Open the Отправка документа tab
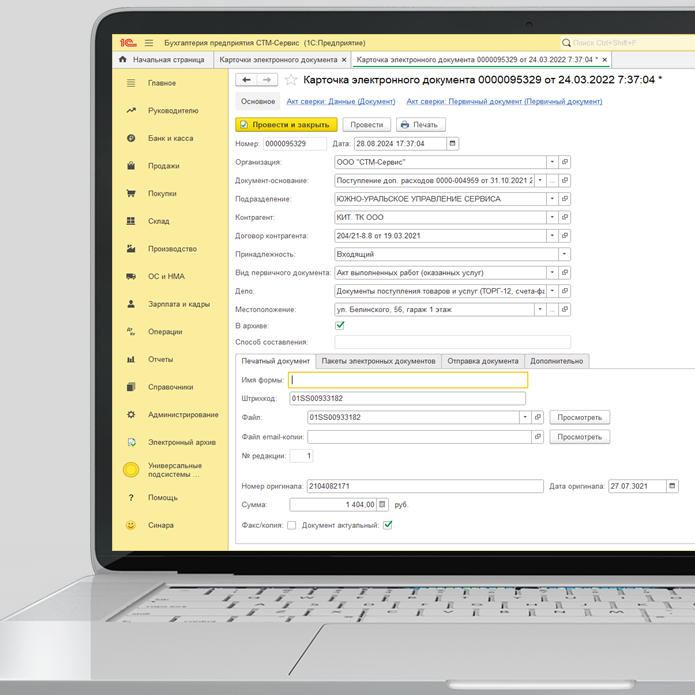 tap(483, 361)
